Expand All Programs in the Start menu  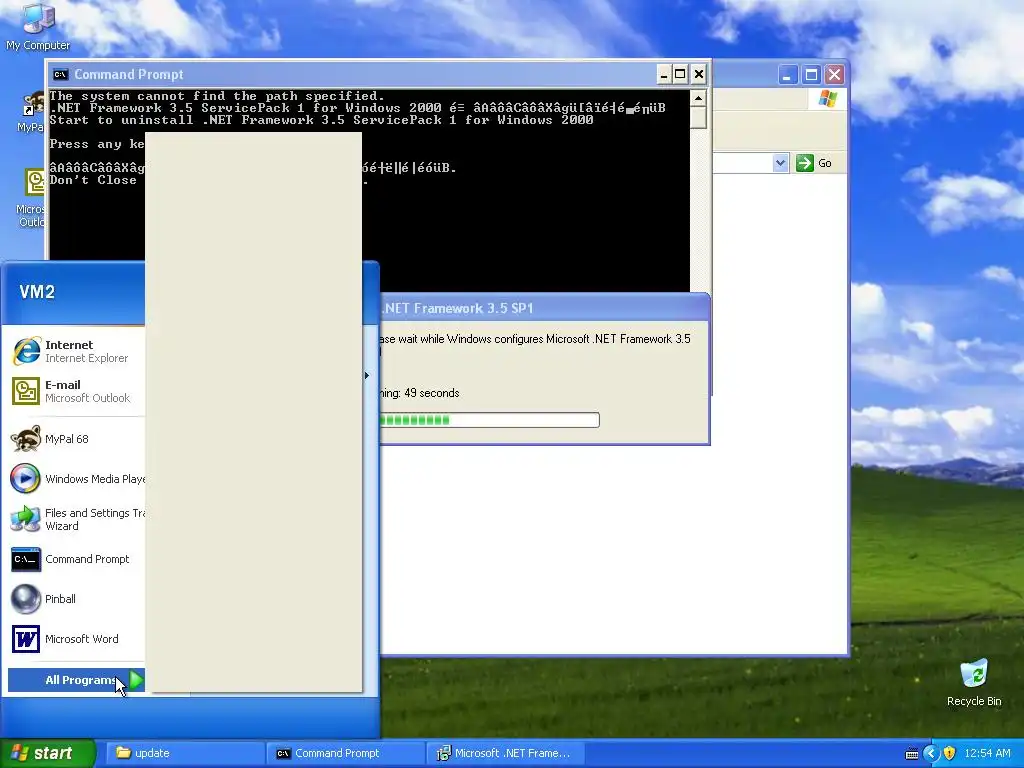[76, 680]
